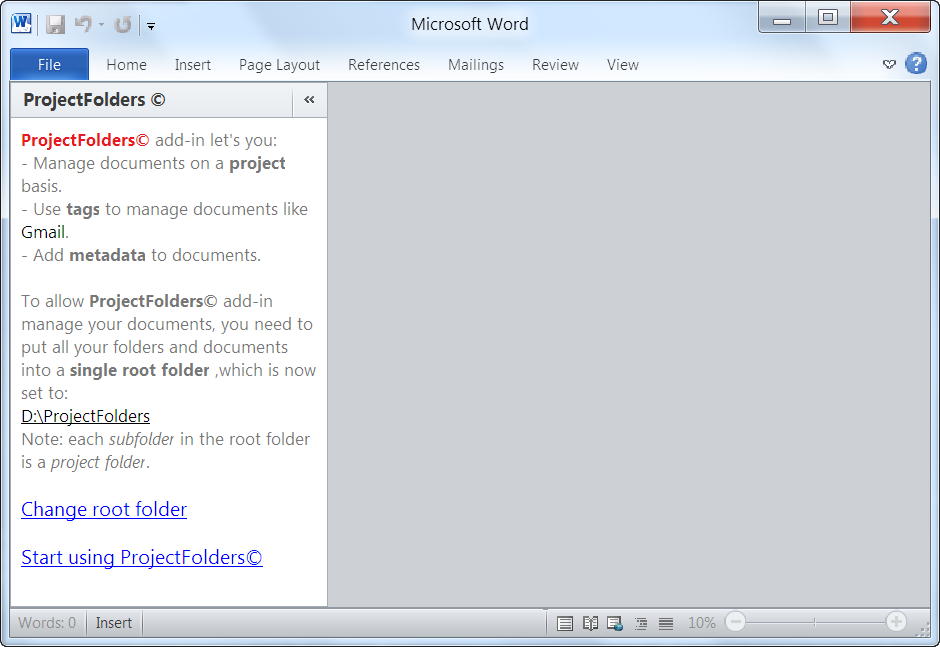Click the Undo icon
The height and width of the screenshot is (647, 940).
83,25
